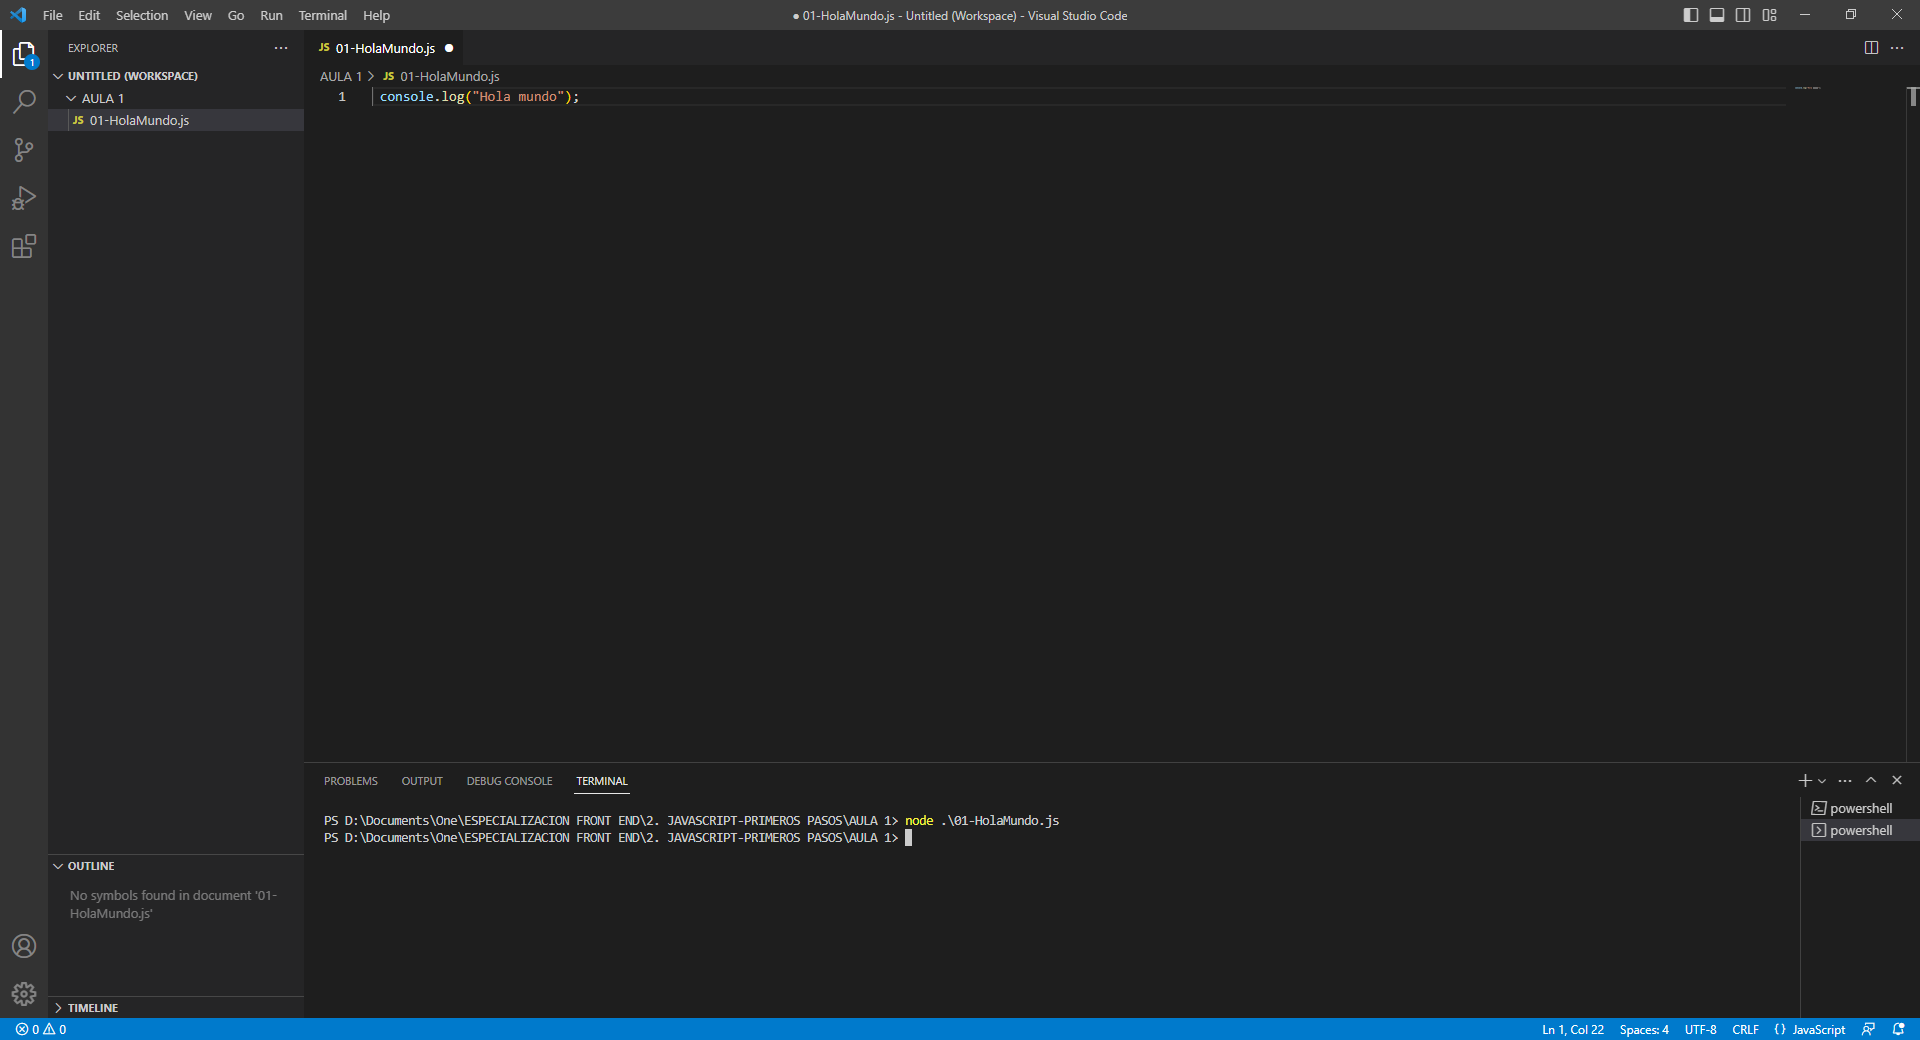Switch to the PROBLEMS panel tab
Screen dimensions: 1920x1040
pyautogui.click(x=351, y=781)
